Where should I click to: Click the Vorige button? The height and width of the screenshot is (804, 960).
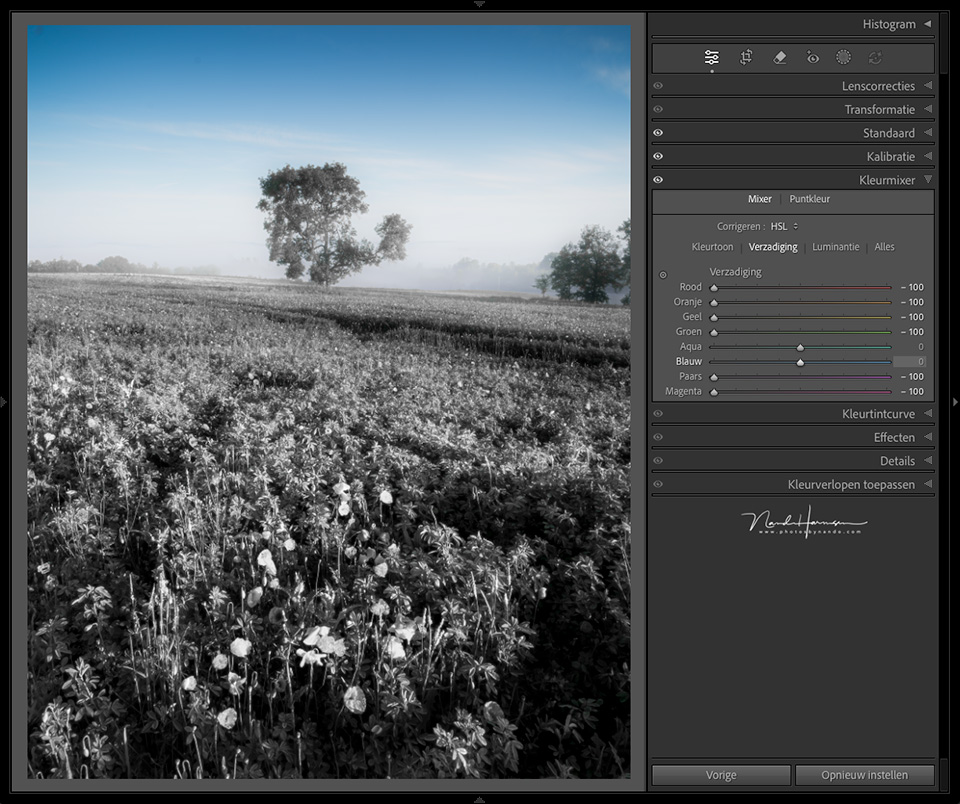pyautogui.click(x=720, y=775)
